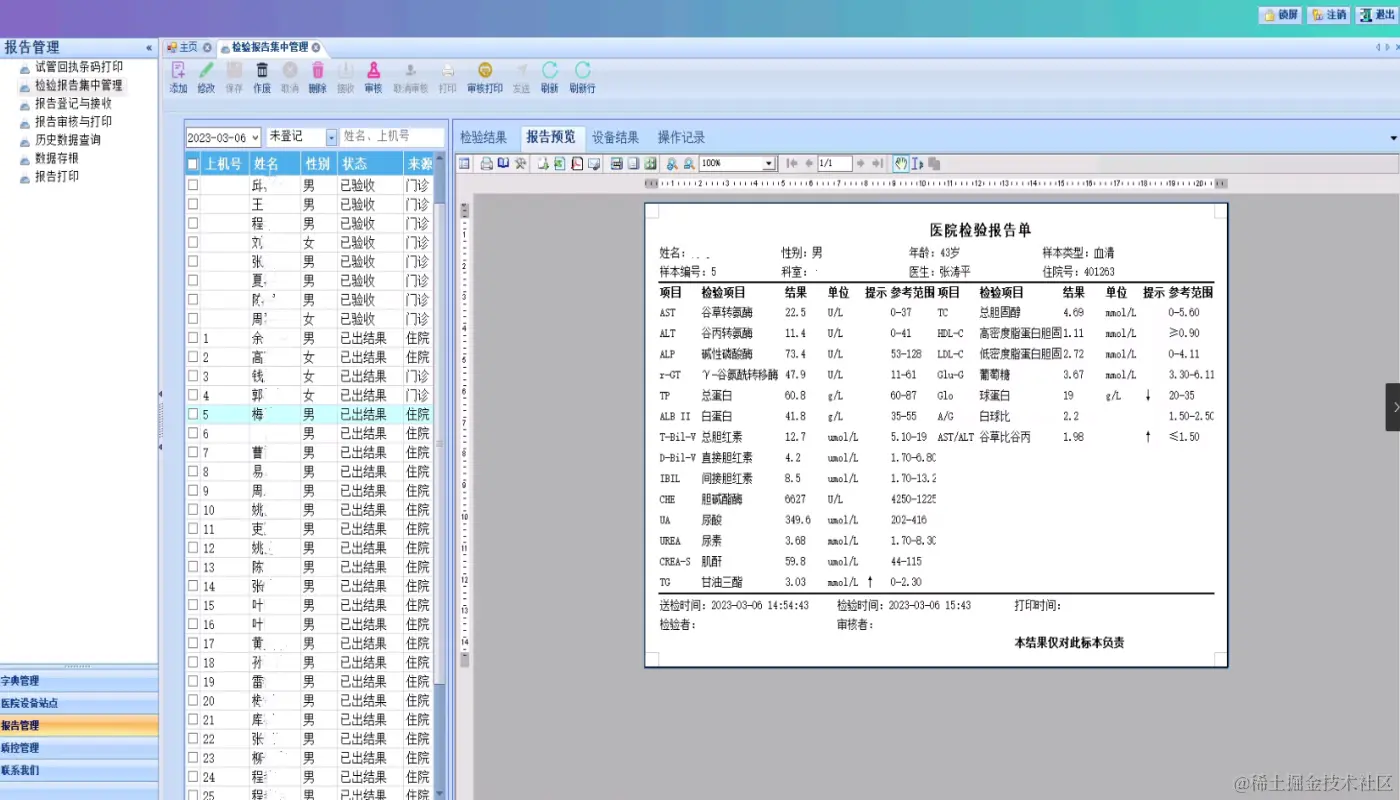The height and width of the screenshot is (800, 1400).
Task: Click the zoom in magnifier icon
Action: (672, 164)
